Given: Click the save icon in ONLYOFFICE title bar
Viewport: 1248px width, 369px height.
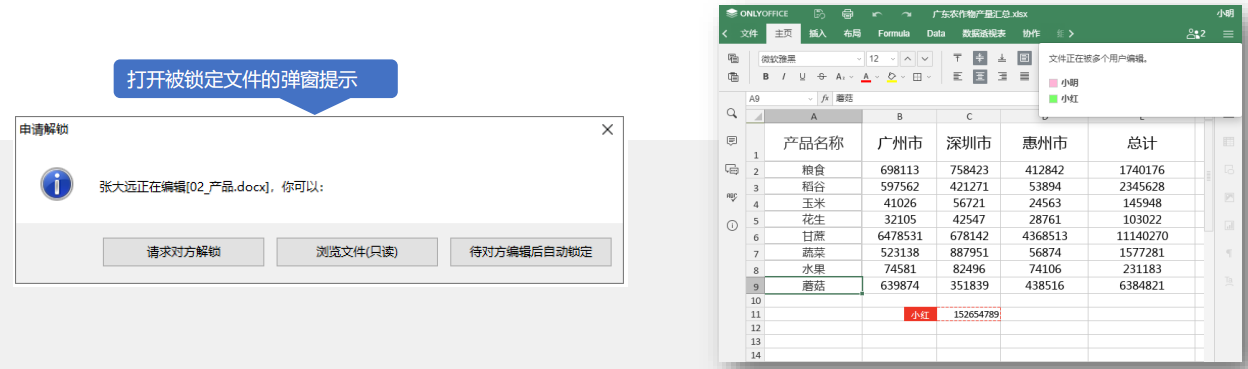Looking at the screenshot, I should (x=818, y=14).
